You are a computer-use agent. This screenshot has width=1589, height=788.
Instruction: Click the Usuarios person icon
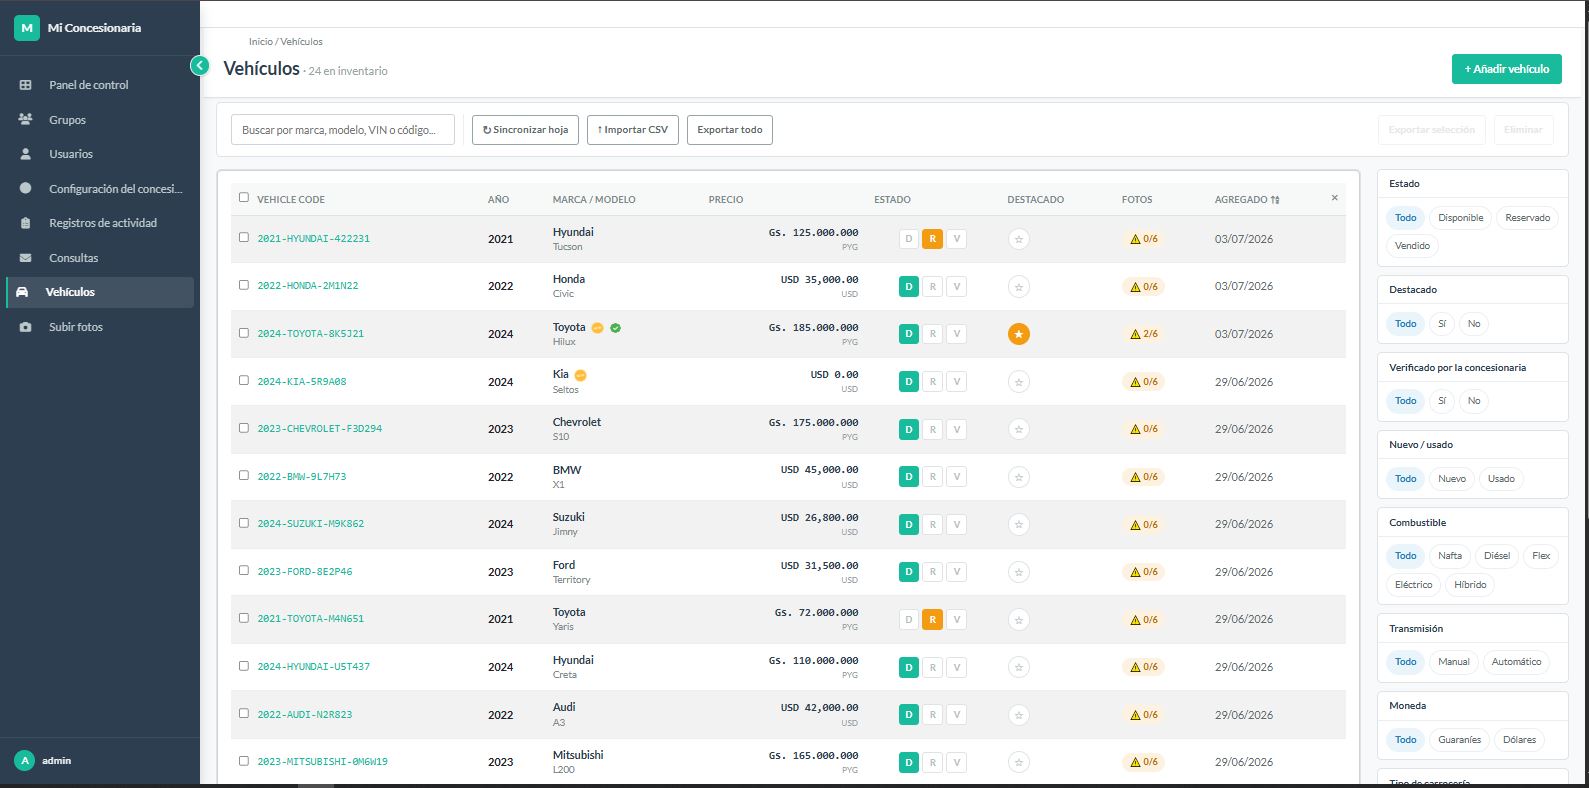click(x=26, y=154)
